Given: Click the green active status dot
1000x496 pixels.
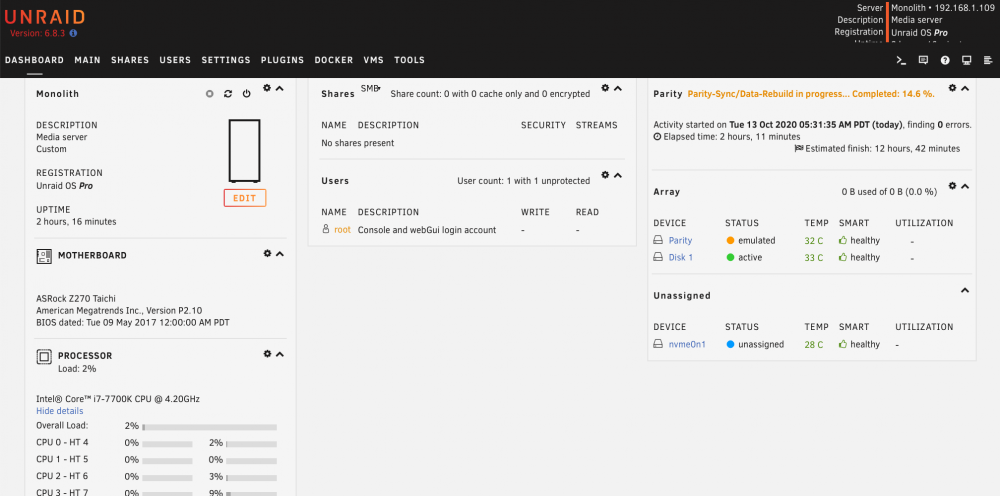Looking at the screenshot, I should tap(730, 258).
